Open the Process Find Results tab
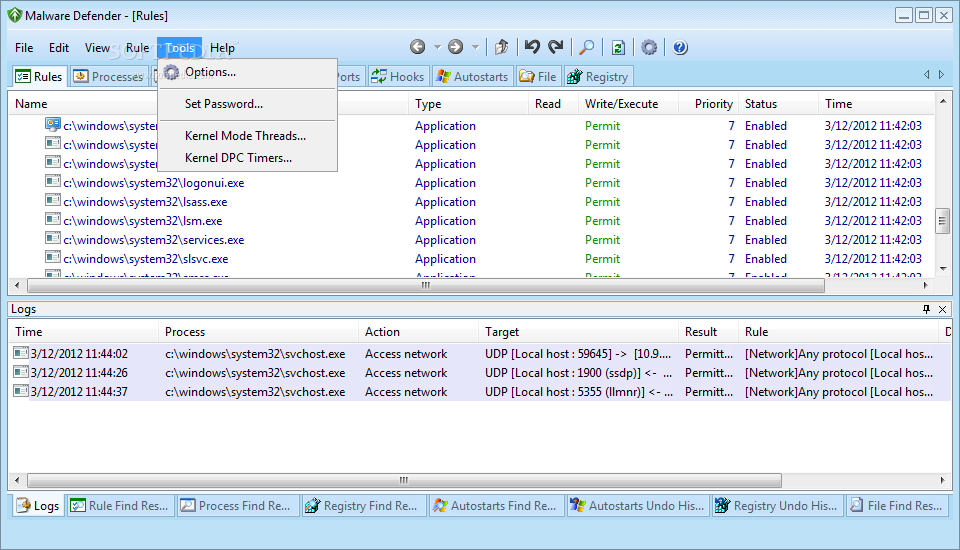 tap(238, 506)
